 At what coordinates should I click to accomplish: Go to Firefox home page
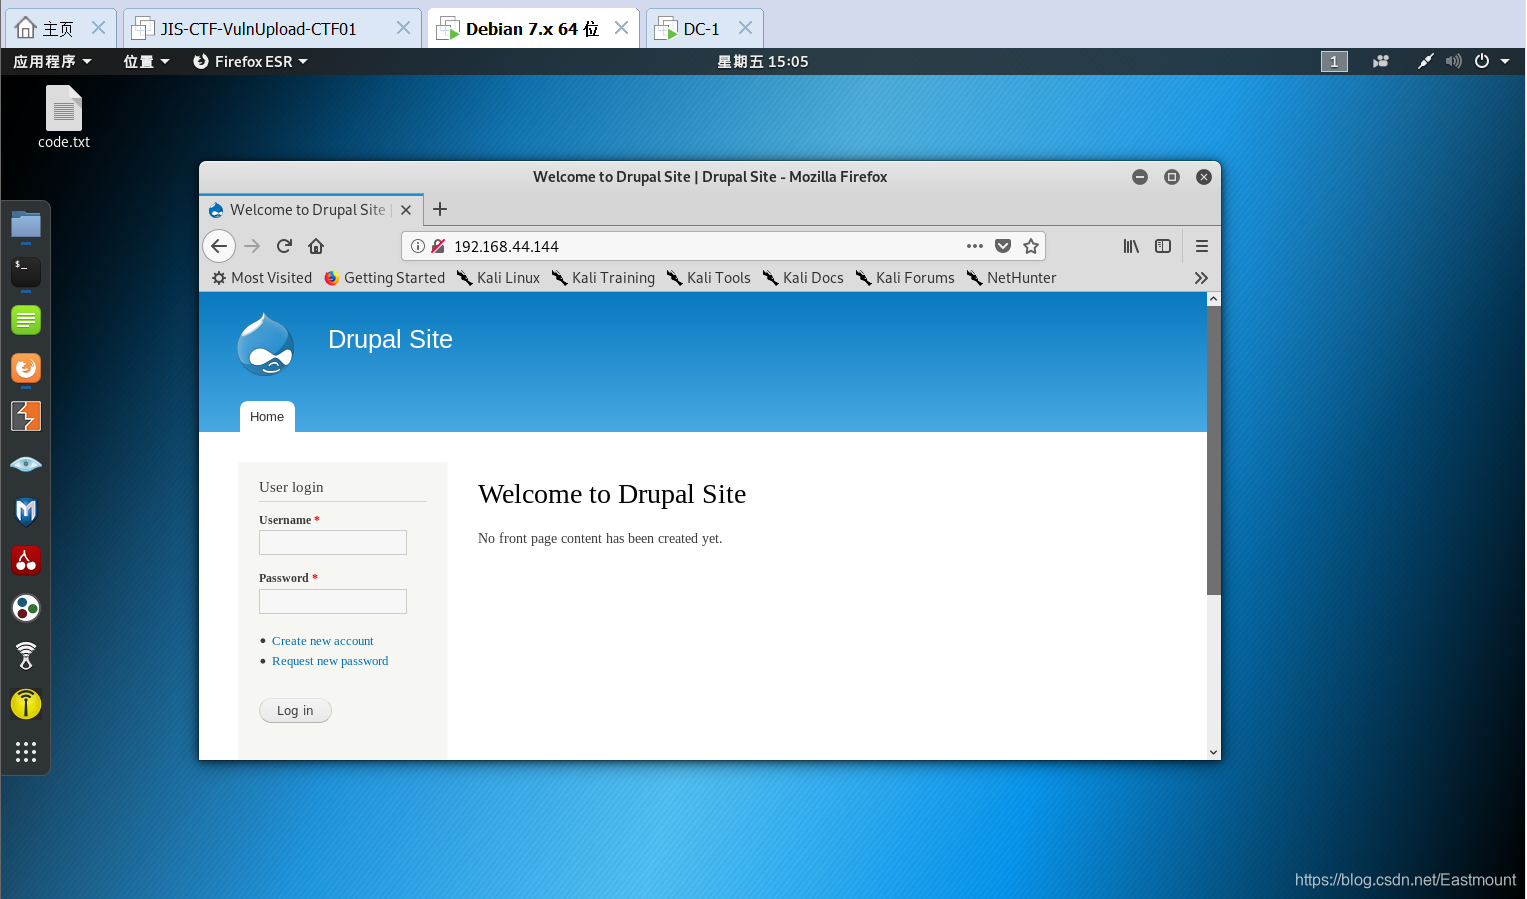(x=316, y=246)
